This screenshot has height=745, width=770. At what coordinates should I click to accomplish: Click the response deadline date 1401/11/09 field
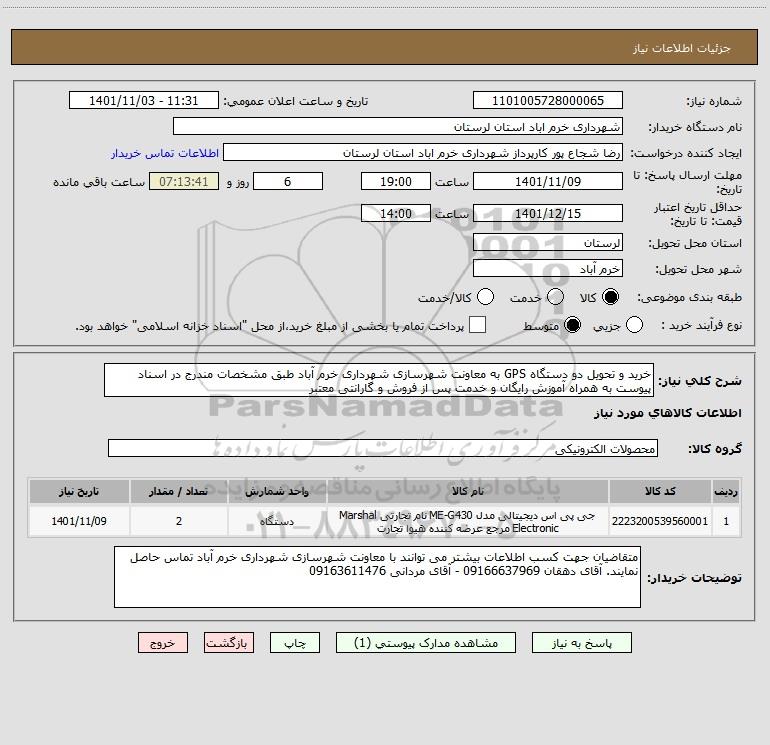pos(548,181)
